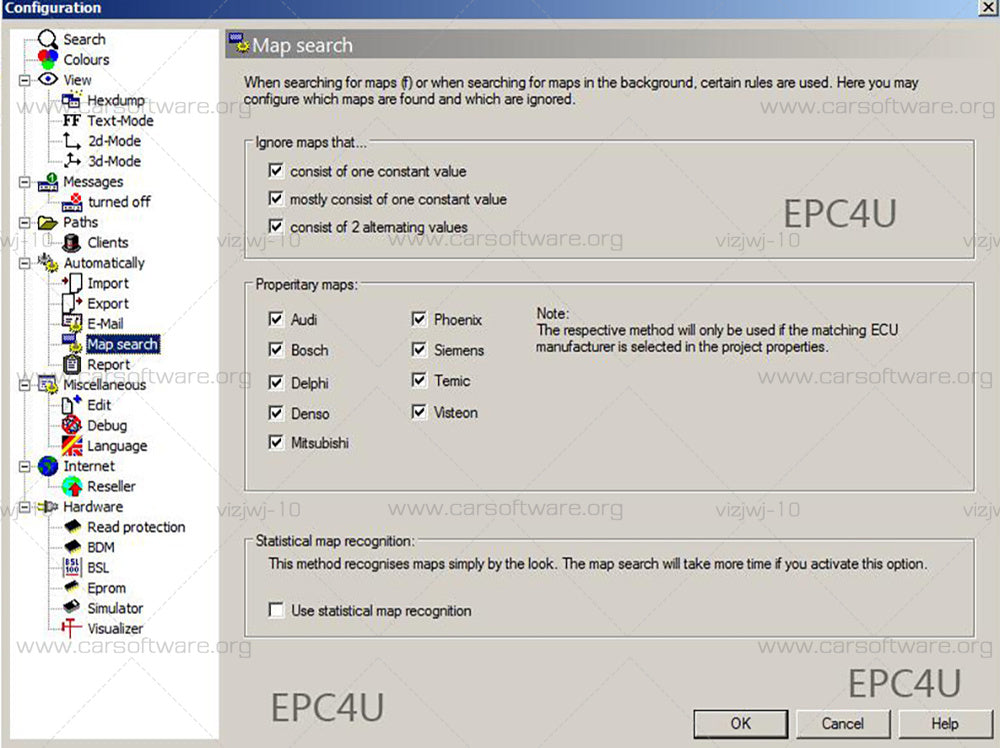This screenshot has height=748, width=1000.
Task: Click the Export document icon
Action: (x=72, y=304)
